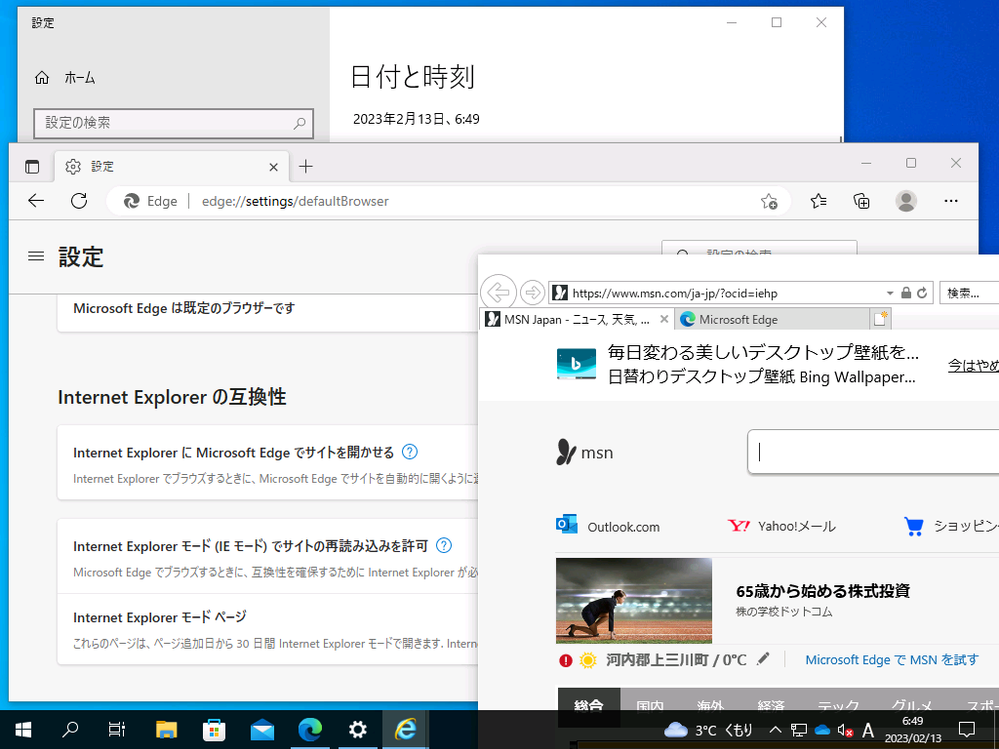Viewport: 999px width, 749px height.
Task: Open Edge Collections icon
Action: pos(861,201)
